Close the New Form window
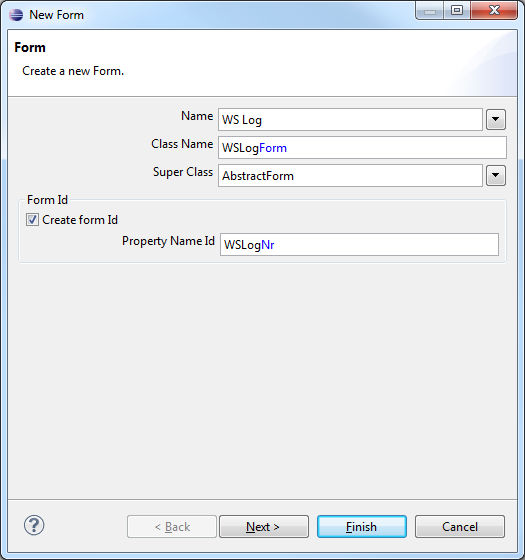Viewport: 525px width, 560px height. click(494, 10)
